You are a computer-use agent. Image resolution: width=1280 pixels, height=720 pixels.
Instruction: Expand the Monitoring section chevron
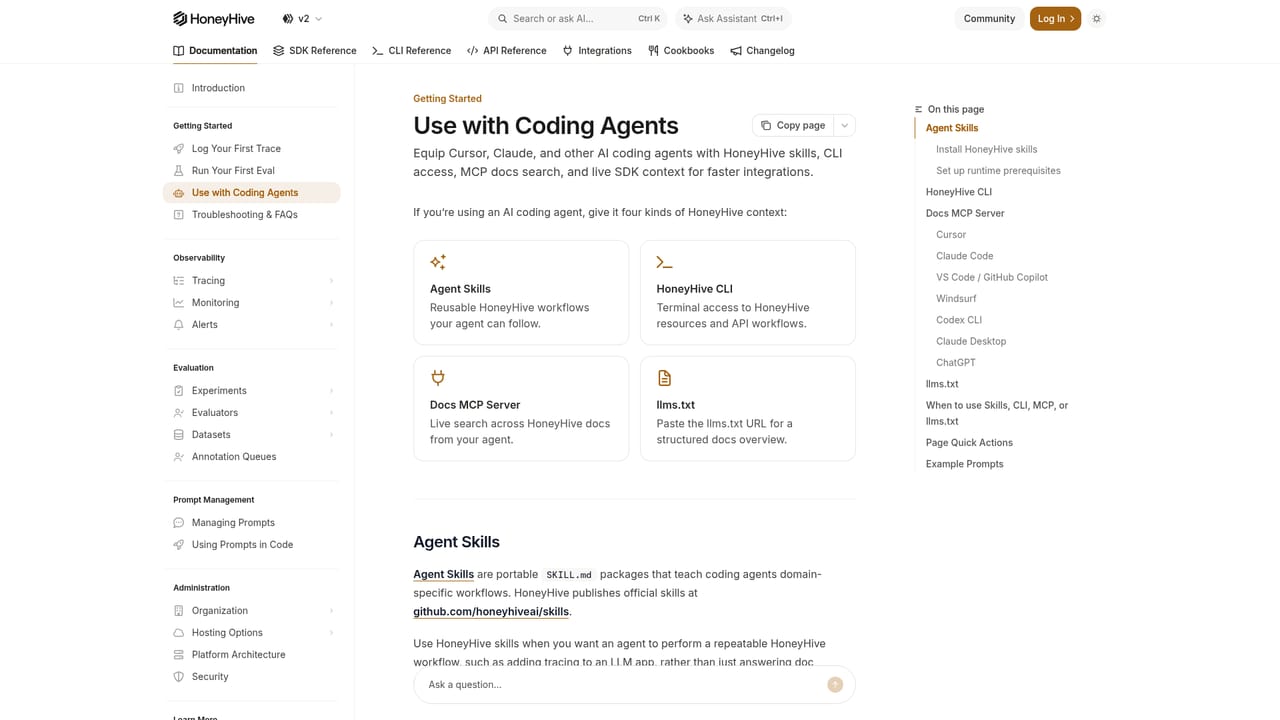coord(331,303)
